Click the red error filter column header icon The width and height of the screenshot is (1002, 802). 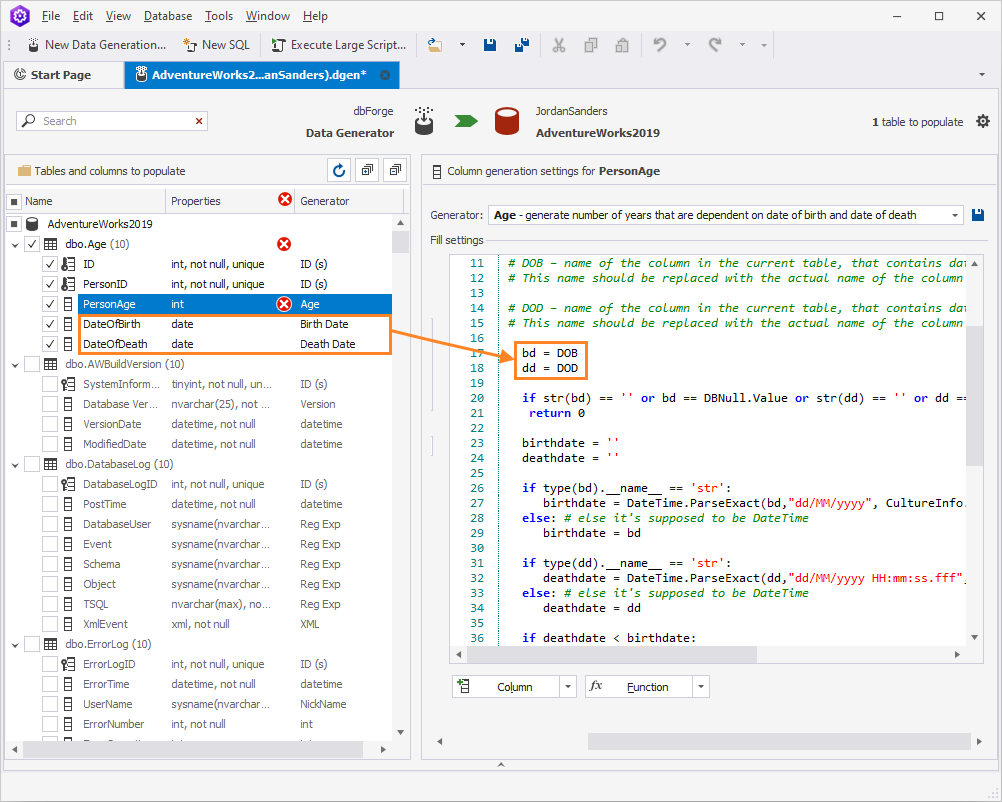pyautogui.click(x=285, y=200)
